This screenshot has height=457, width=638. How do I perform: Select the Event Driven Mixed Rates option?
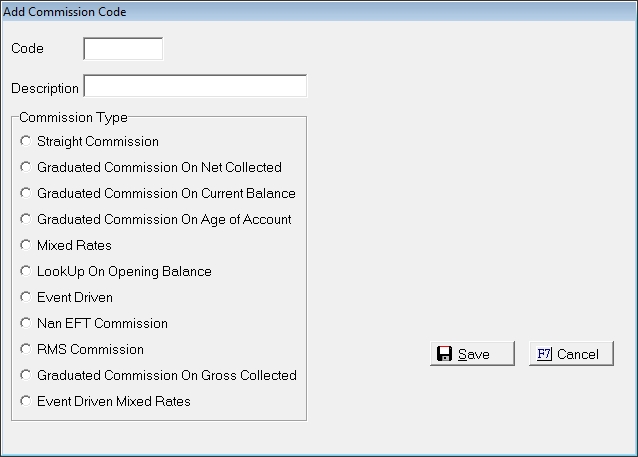coord(26,402)
